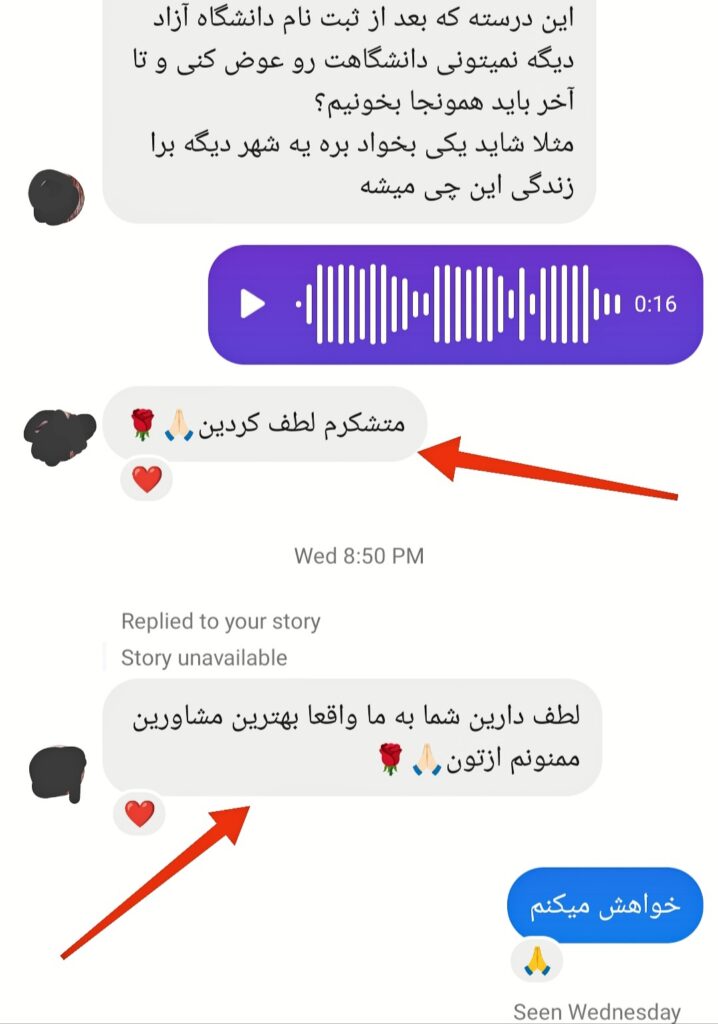Tap the rose emoji in the متشکرم message
718x1024 pixels.
click(x=142, y=424)
